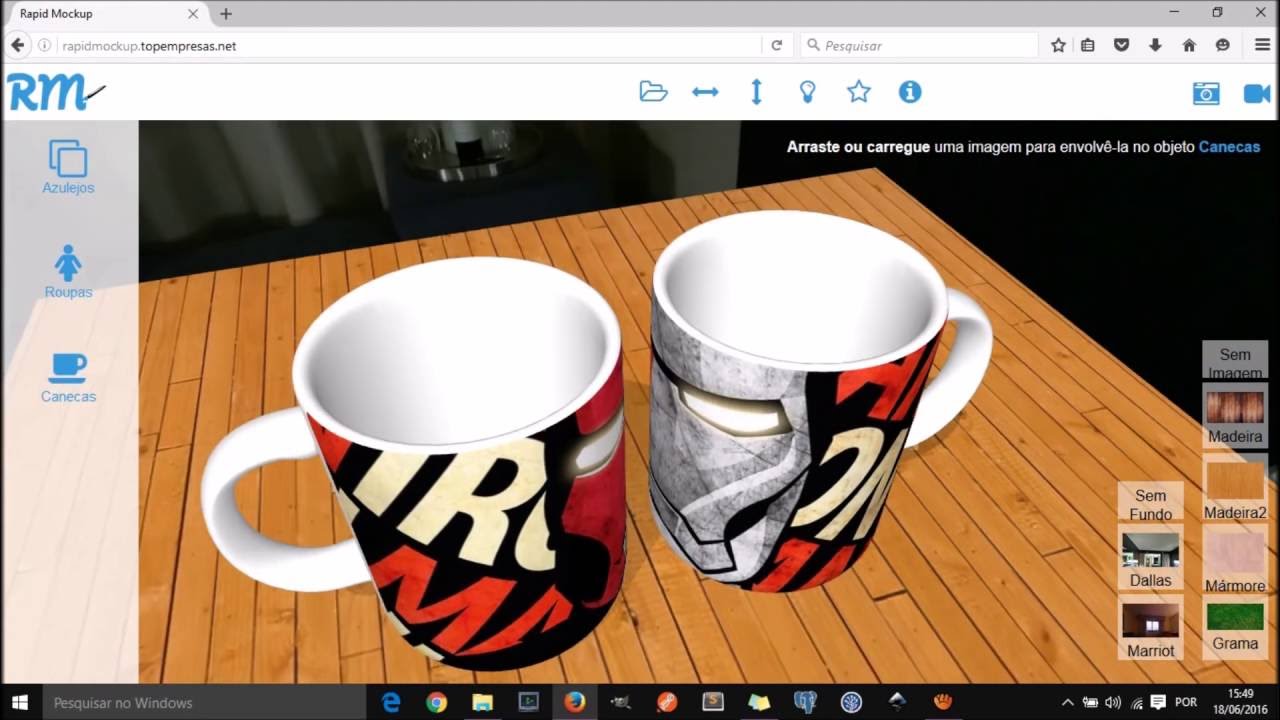Screen dimensions: 1280x720
Task: Click the RM logo
Action: pos(56,92)
